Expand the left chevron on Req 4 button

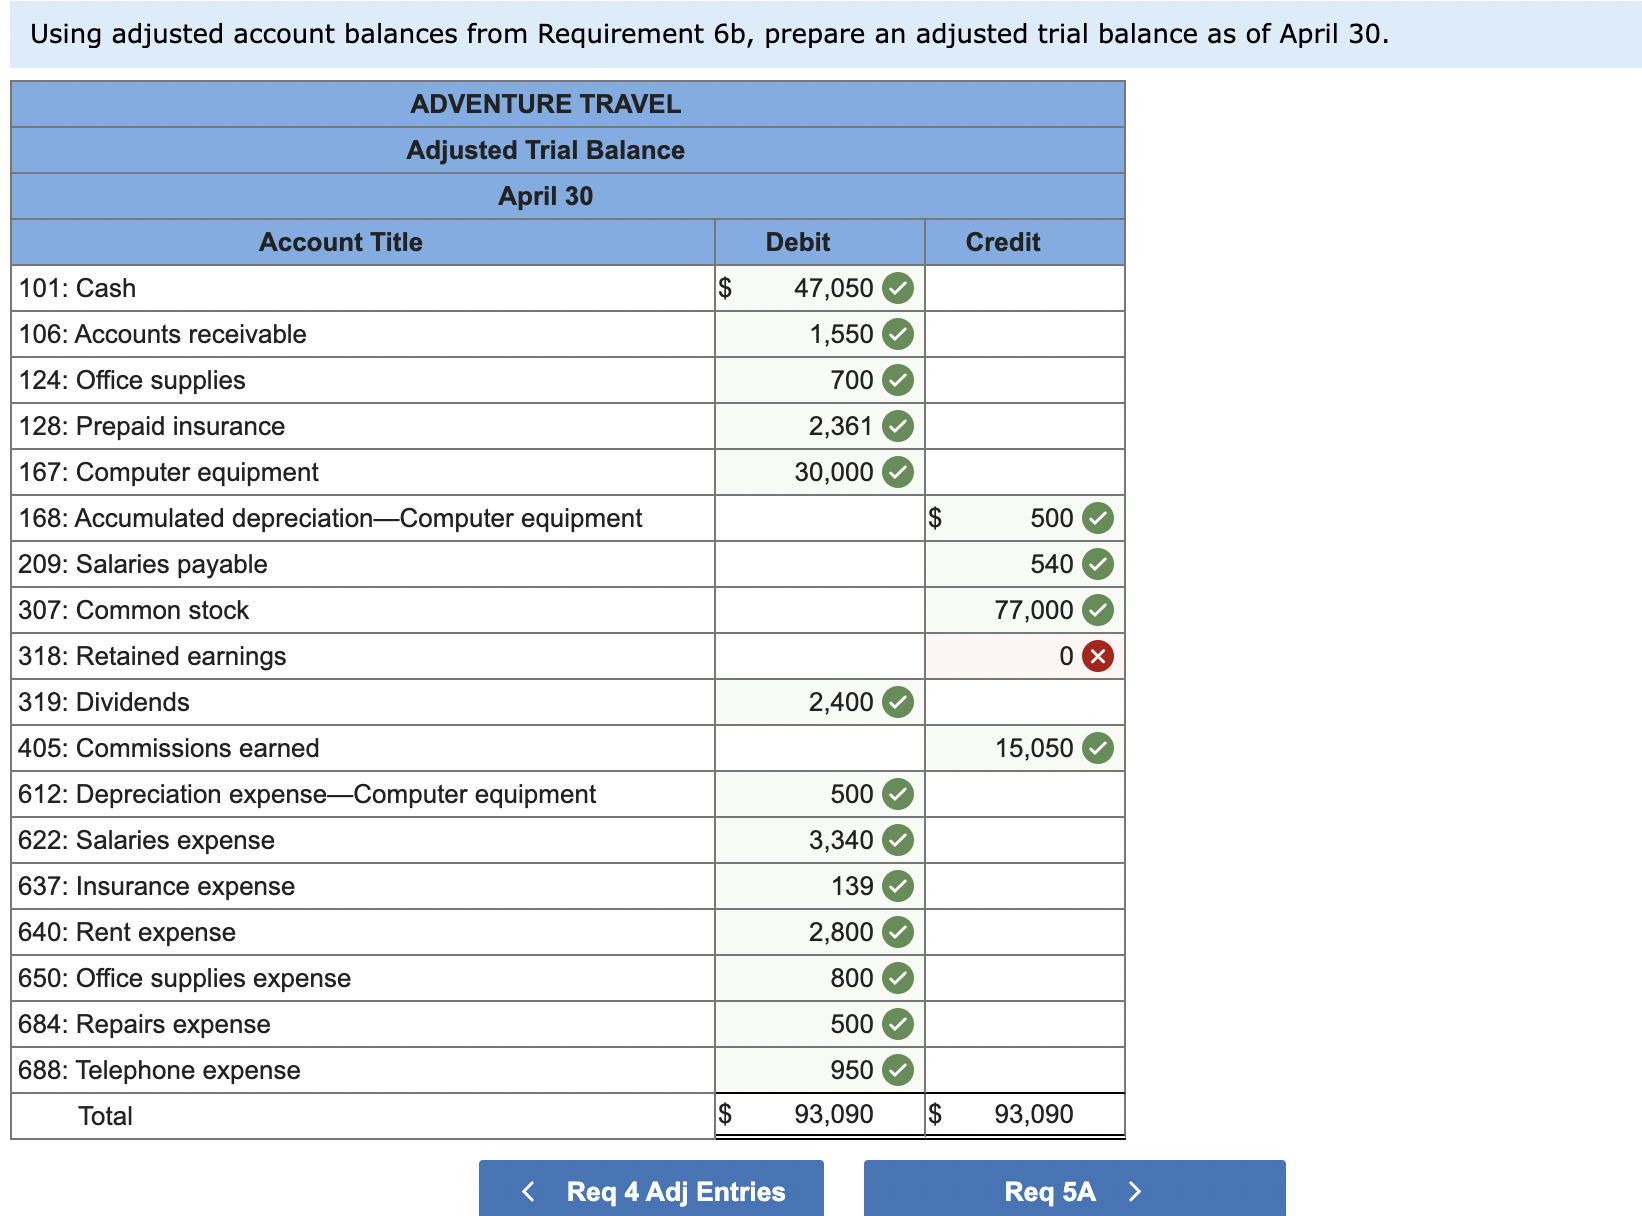pos(528,1191)
